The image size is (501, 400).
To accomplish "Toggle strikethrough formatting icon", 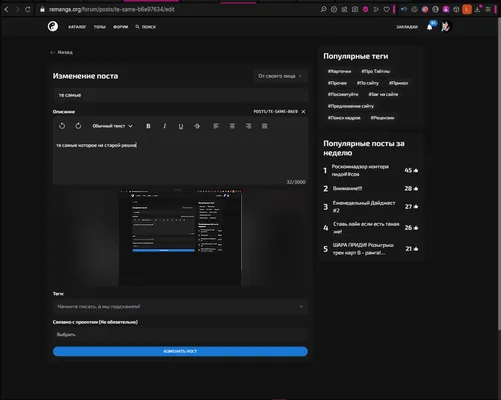I will tap(197, 126).
